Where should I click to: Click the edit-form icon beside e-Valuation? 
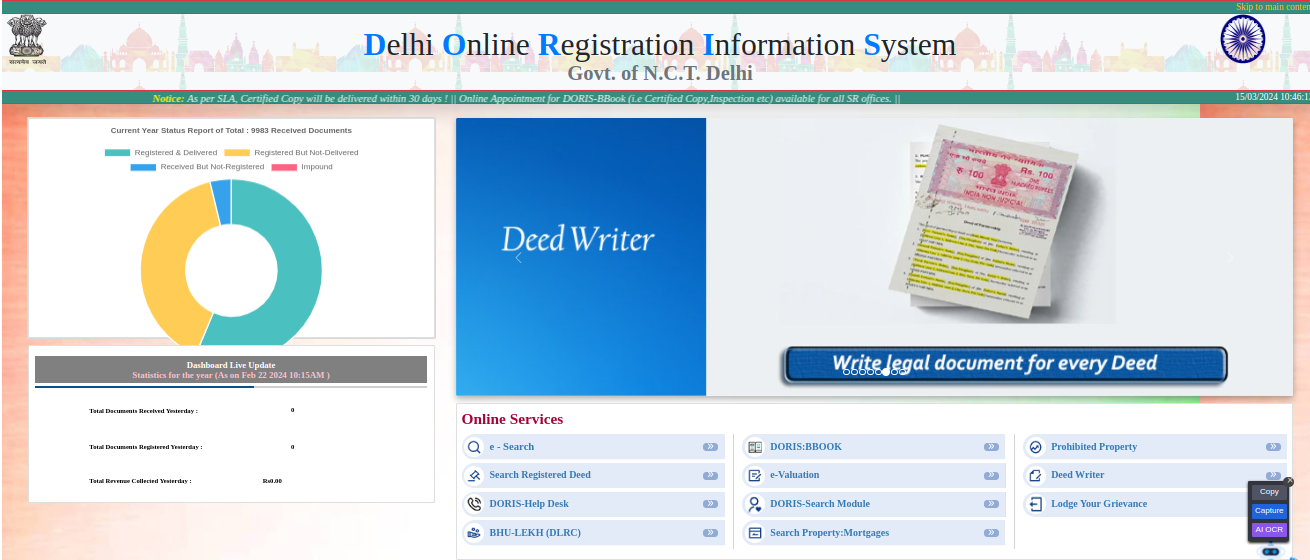[755, 475]
